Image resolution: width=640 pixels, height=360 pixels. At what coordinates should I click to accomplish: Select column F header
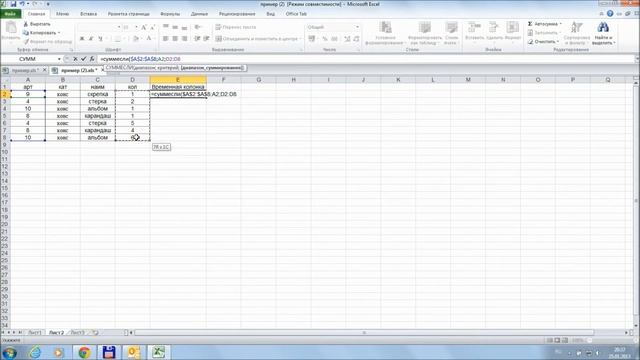(223, 80)
